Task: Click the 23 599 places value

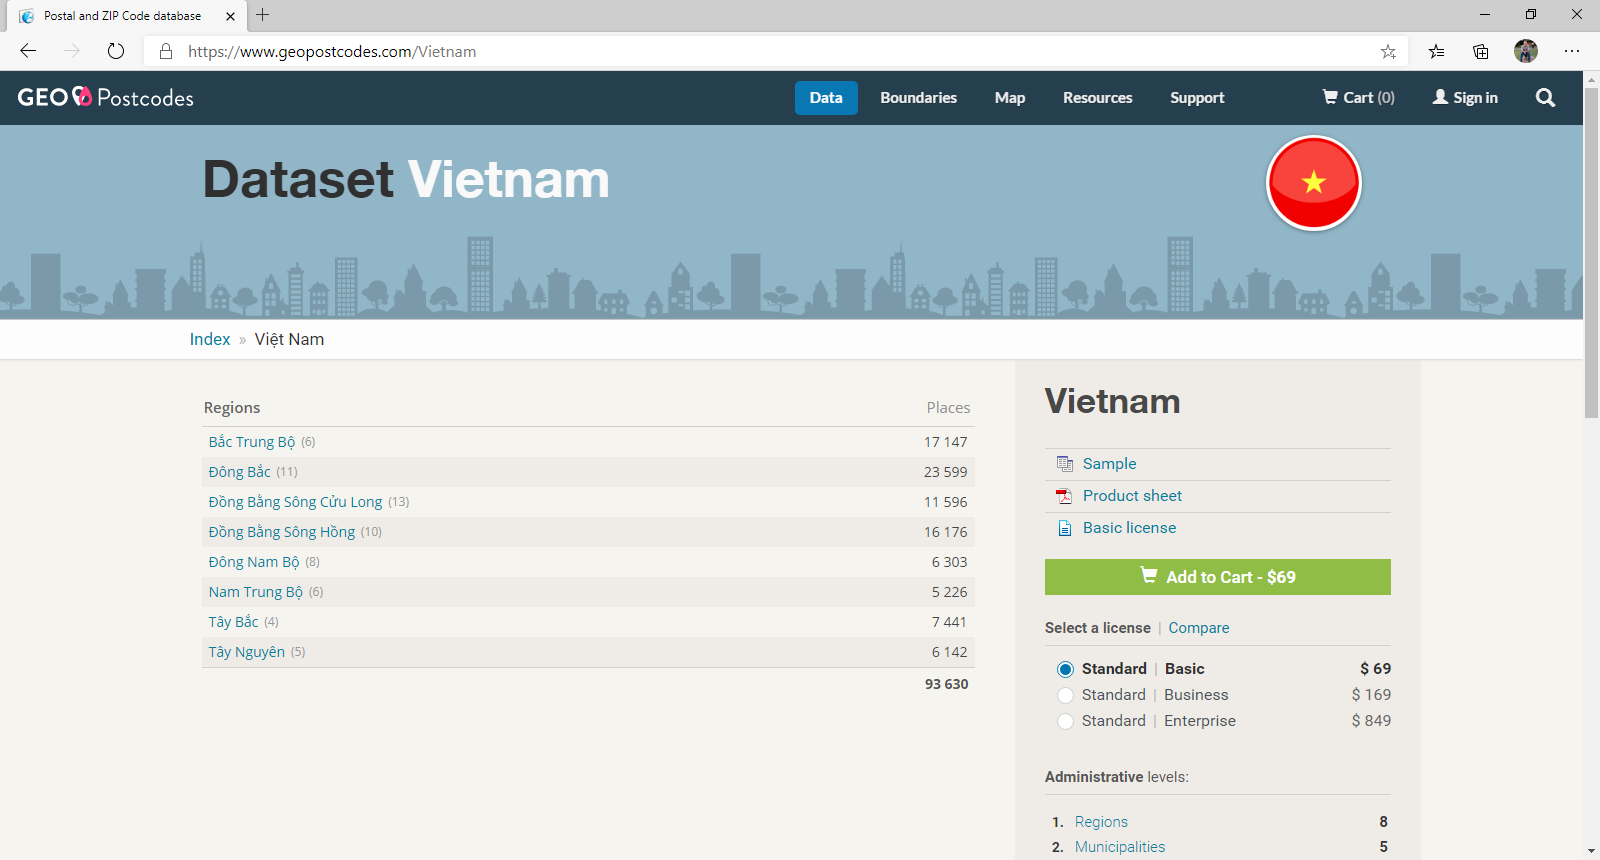Action: [945, 472]
